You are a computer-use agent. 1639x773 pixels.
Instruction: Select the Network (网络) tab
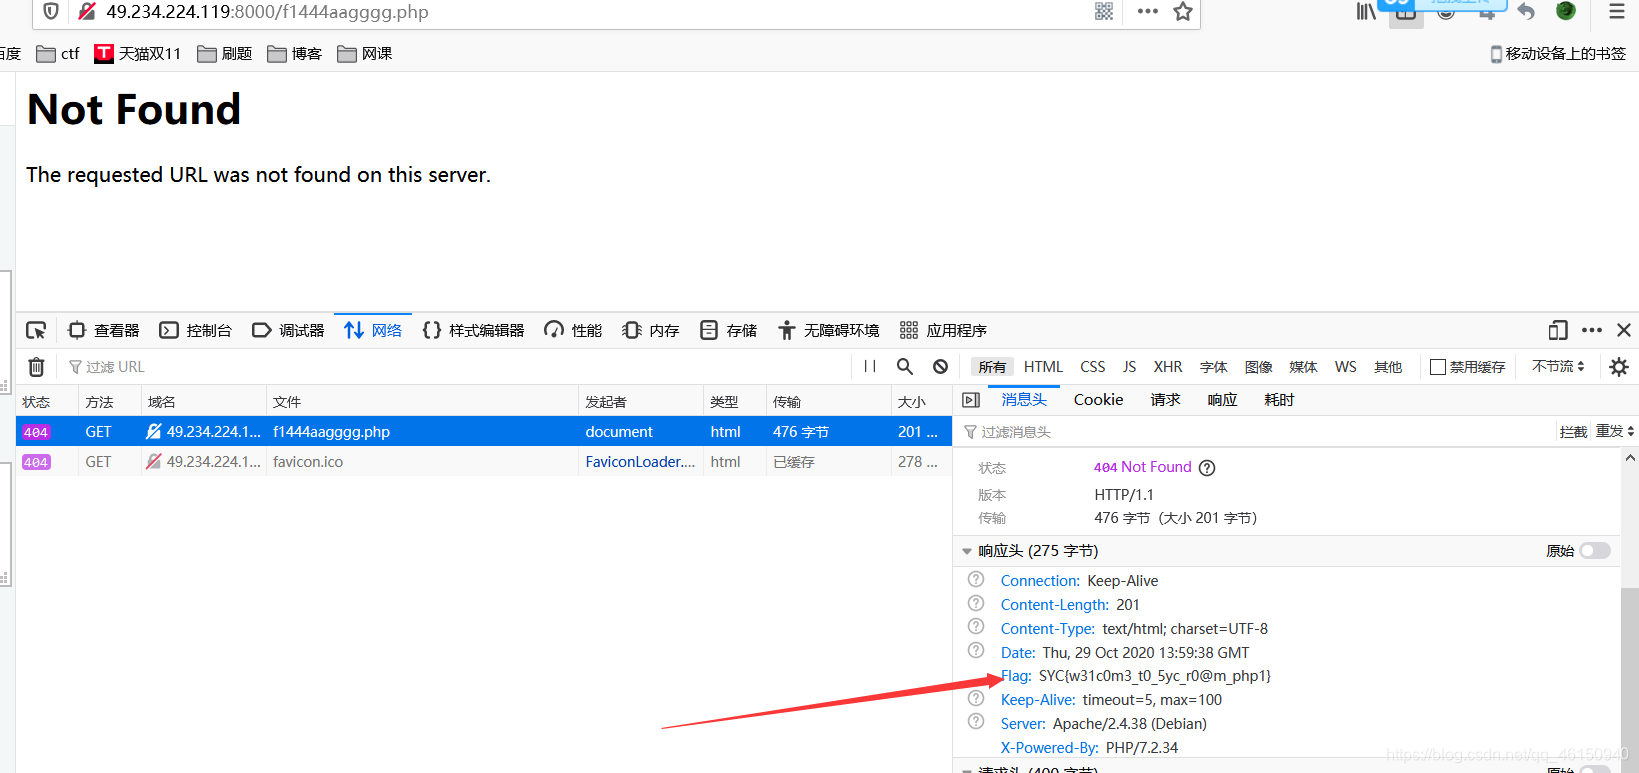373,330
